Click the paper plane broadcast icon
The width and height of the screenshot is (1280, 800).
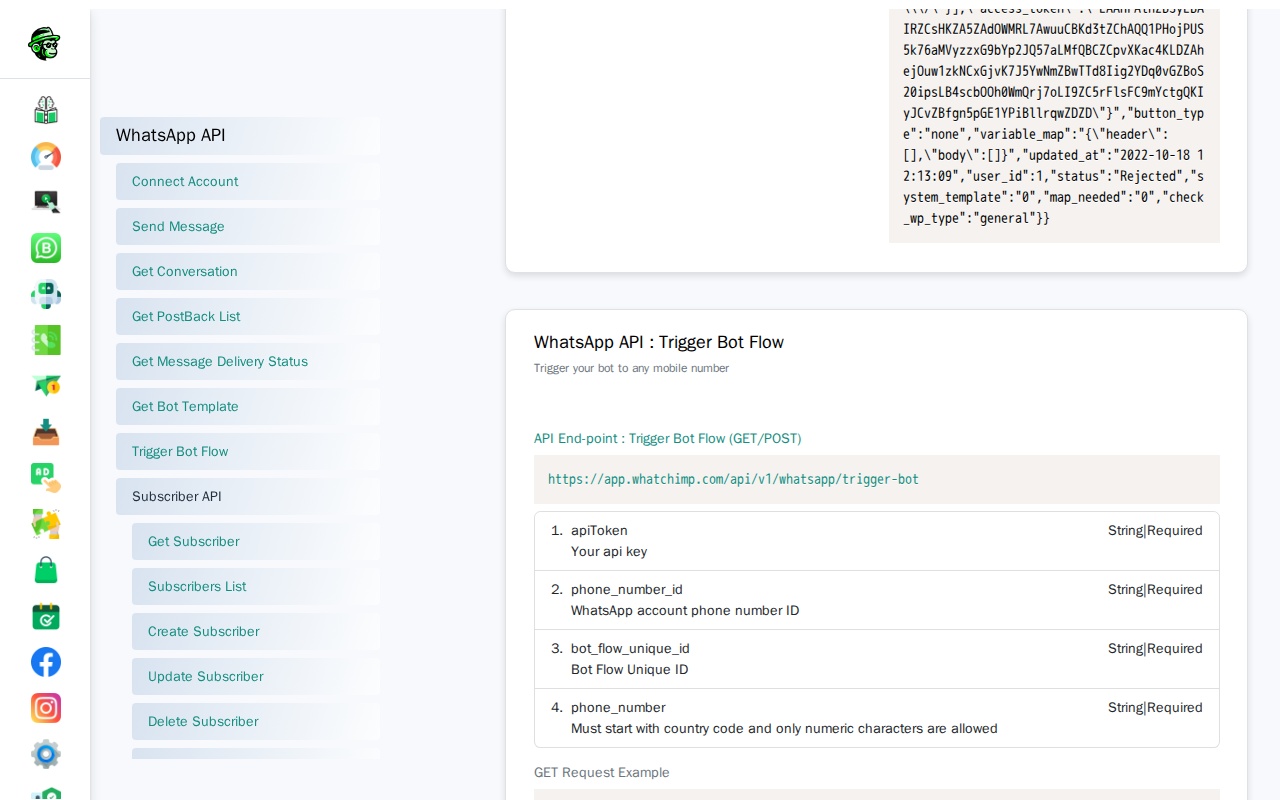46,386
